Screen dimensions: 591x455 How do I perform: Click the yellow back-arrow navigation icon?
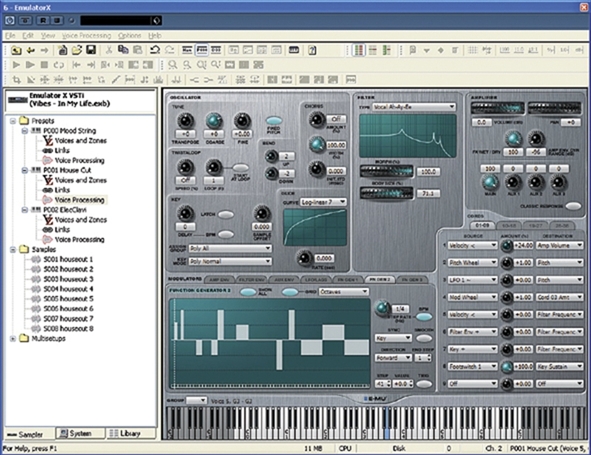tap(31, 50)
